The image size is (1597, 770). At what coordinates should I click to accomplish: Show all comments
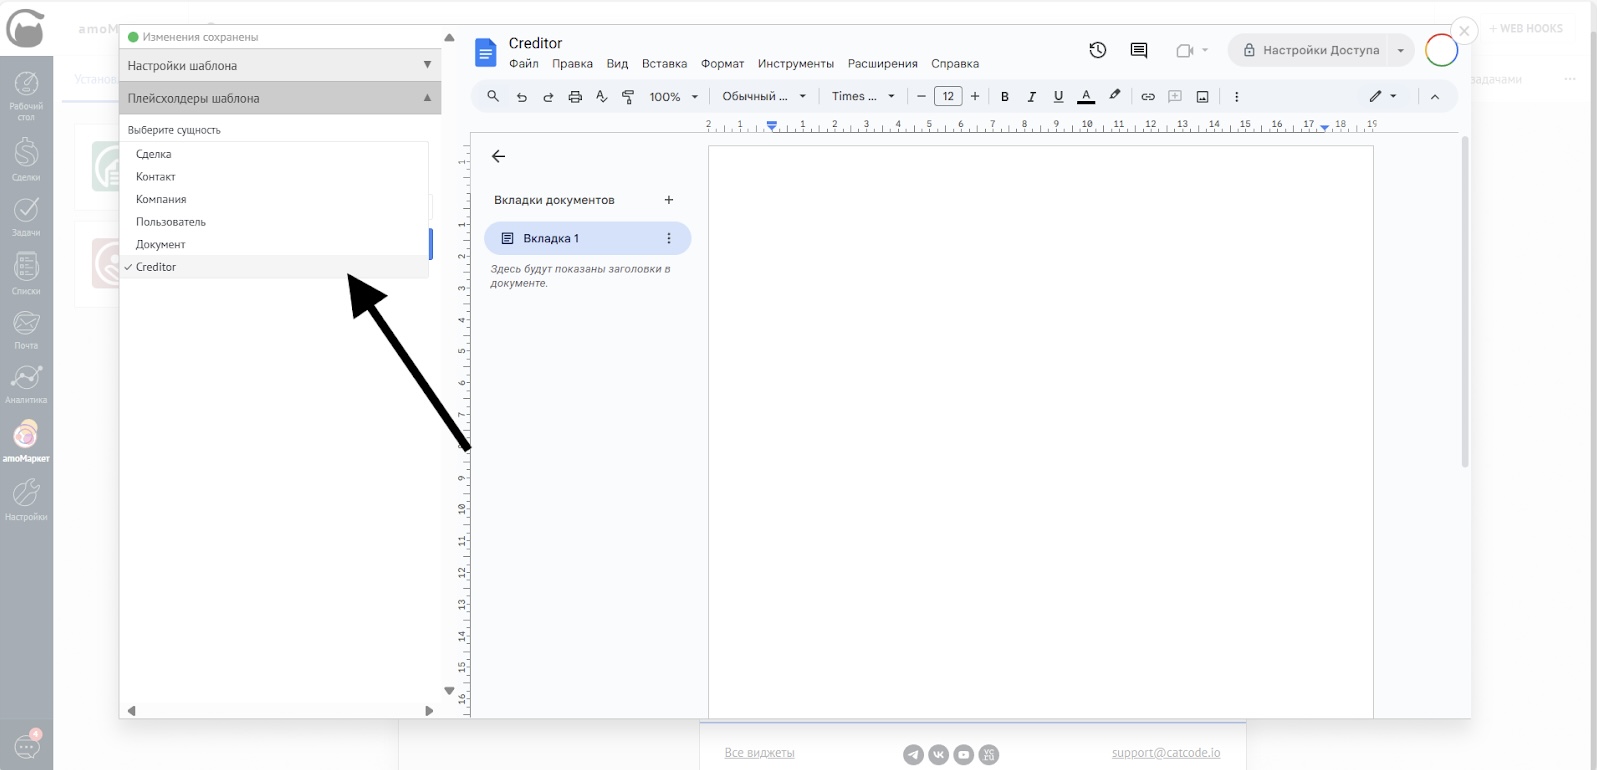pyautogui.click(x=1139, y=50)
